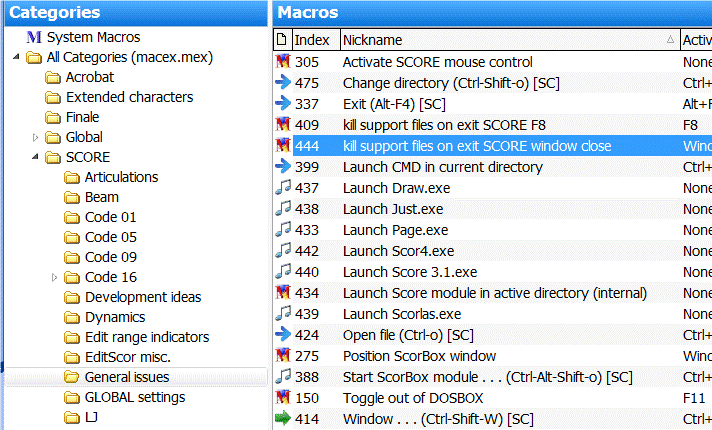Click the music note icon of Launch Draw.exe
Screen dimensions: 712x430
pos(283,187)
